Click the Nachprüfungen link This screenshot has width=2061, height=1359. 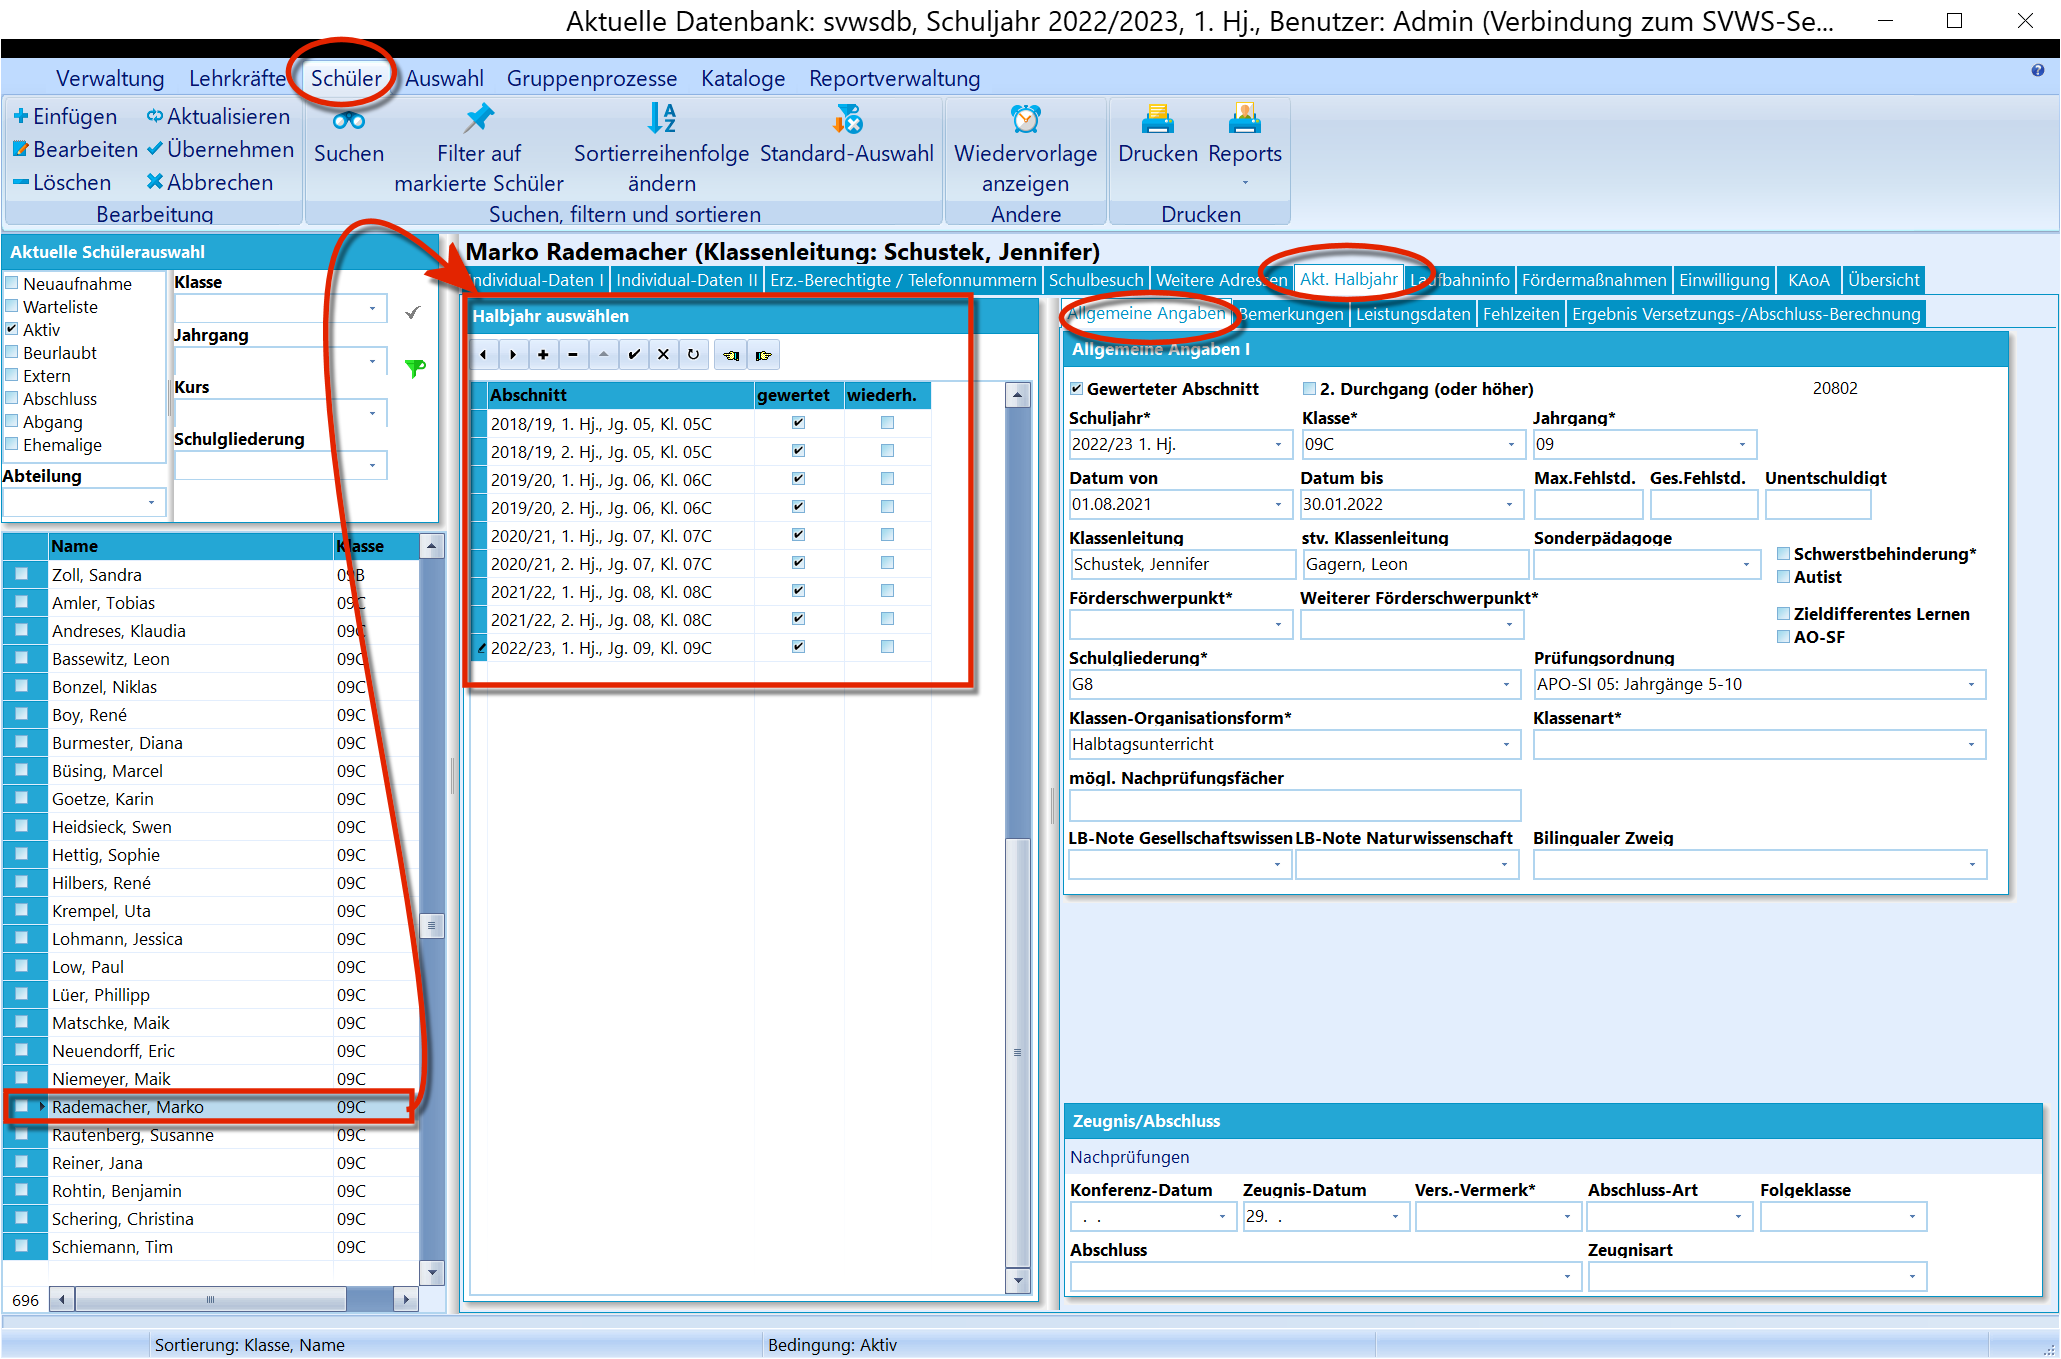1129,1157
